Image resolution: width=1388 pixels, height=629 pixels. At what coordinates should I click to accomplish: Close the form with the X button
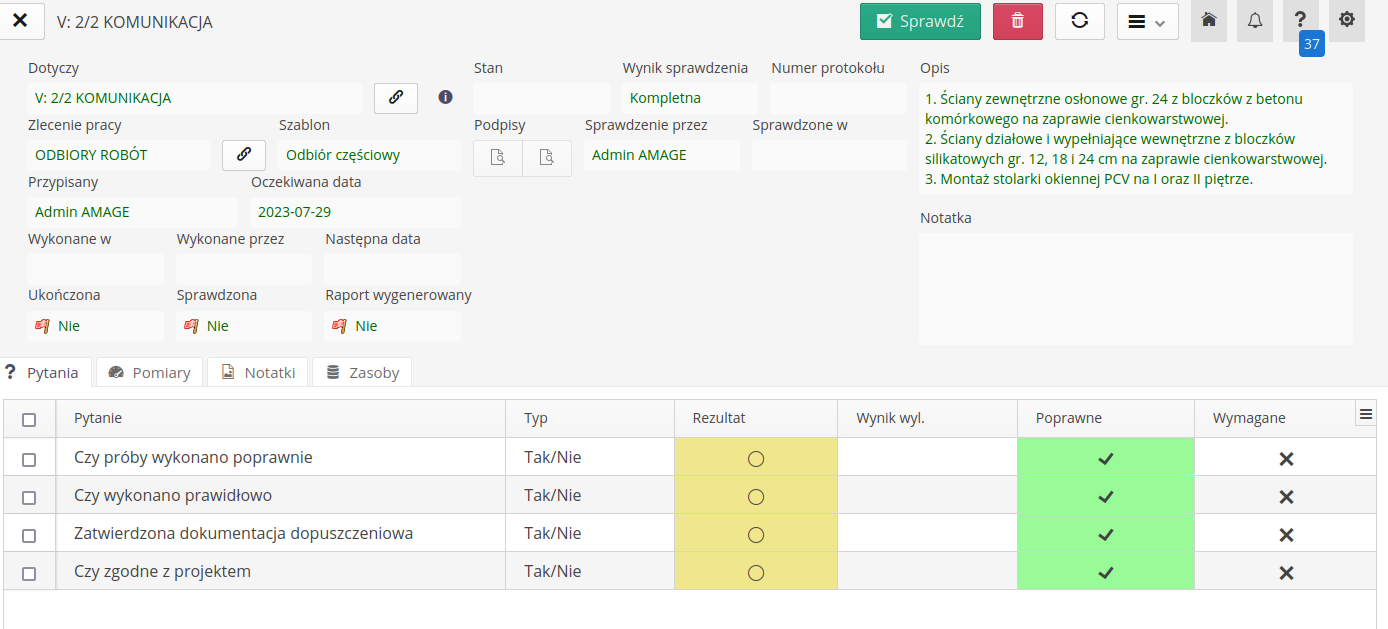(x=20, y=21)
